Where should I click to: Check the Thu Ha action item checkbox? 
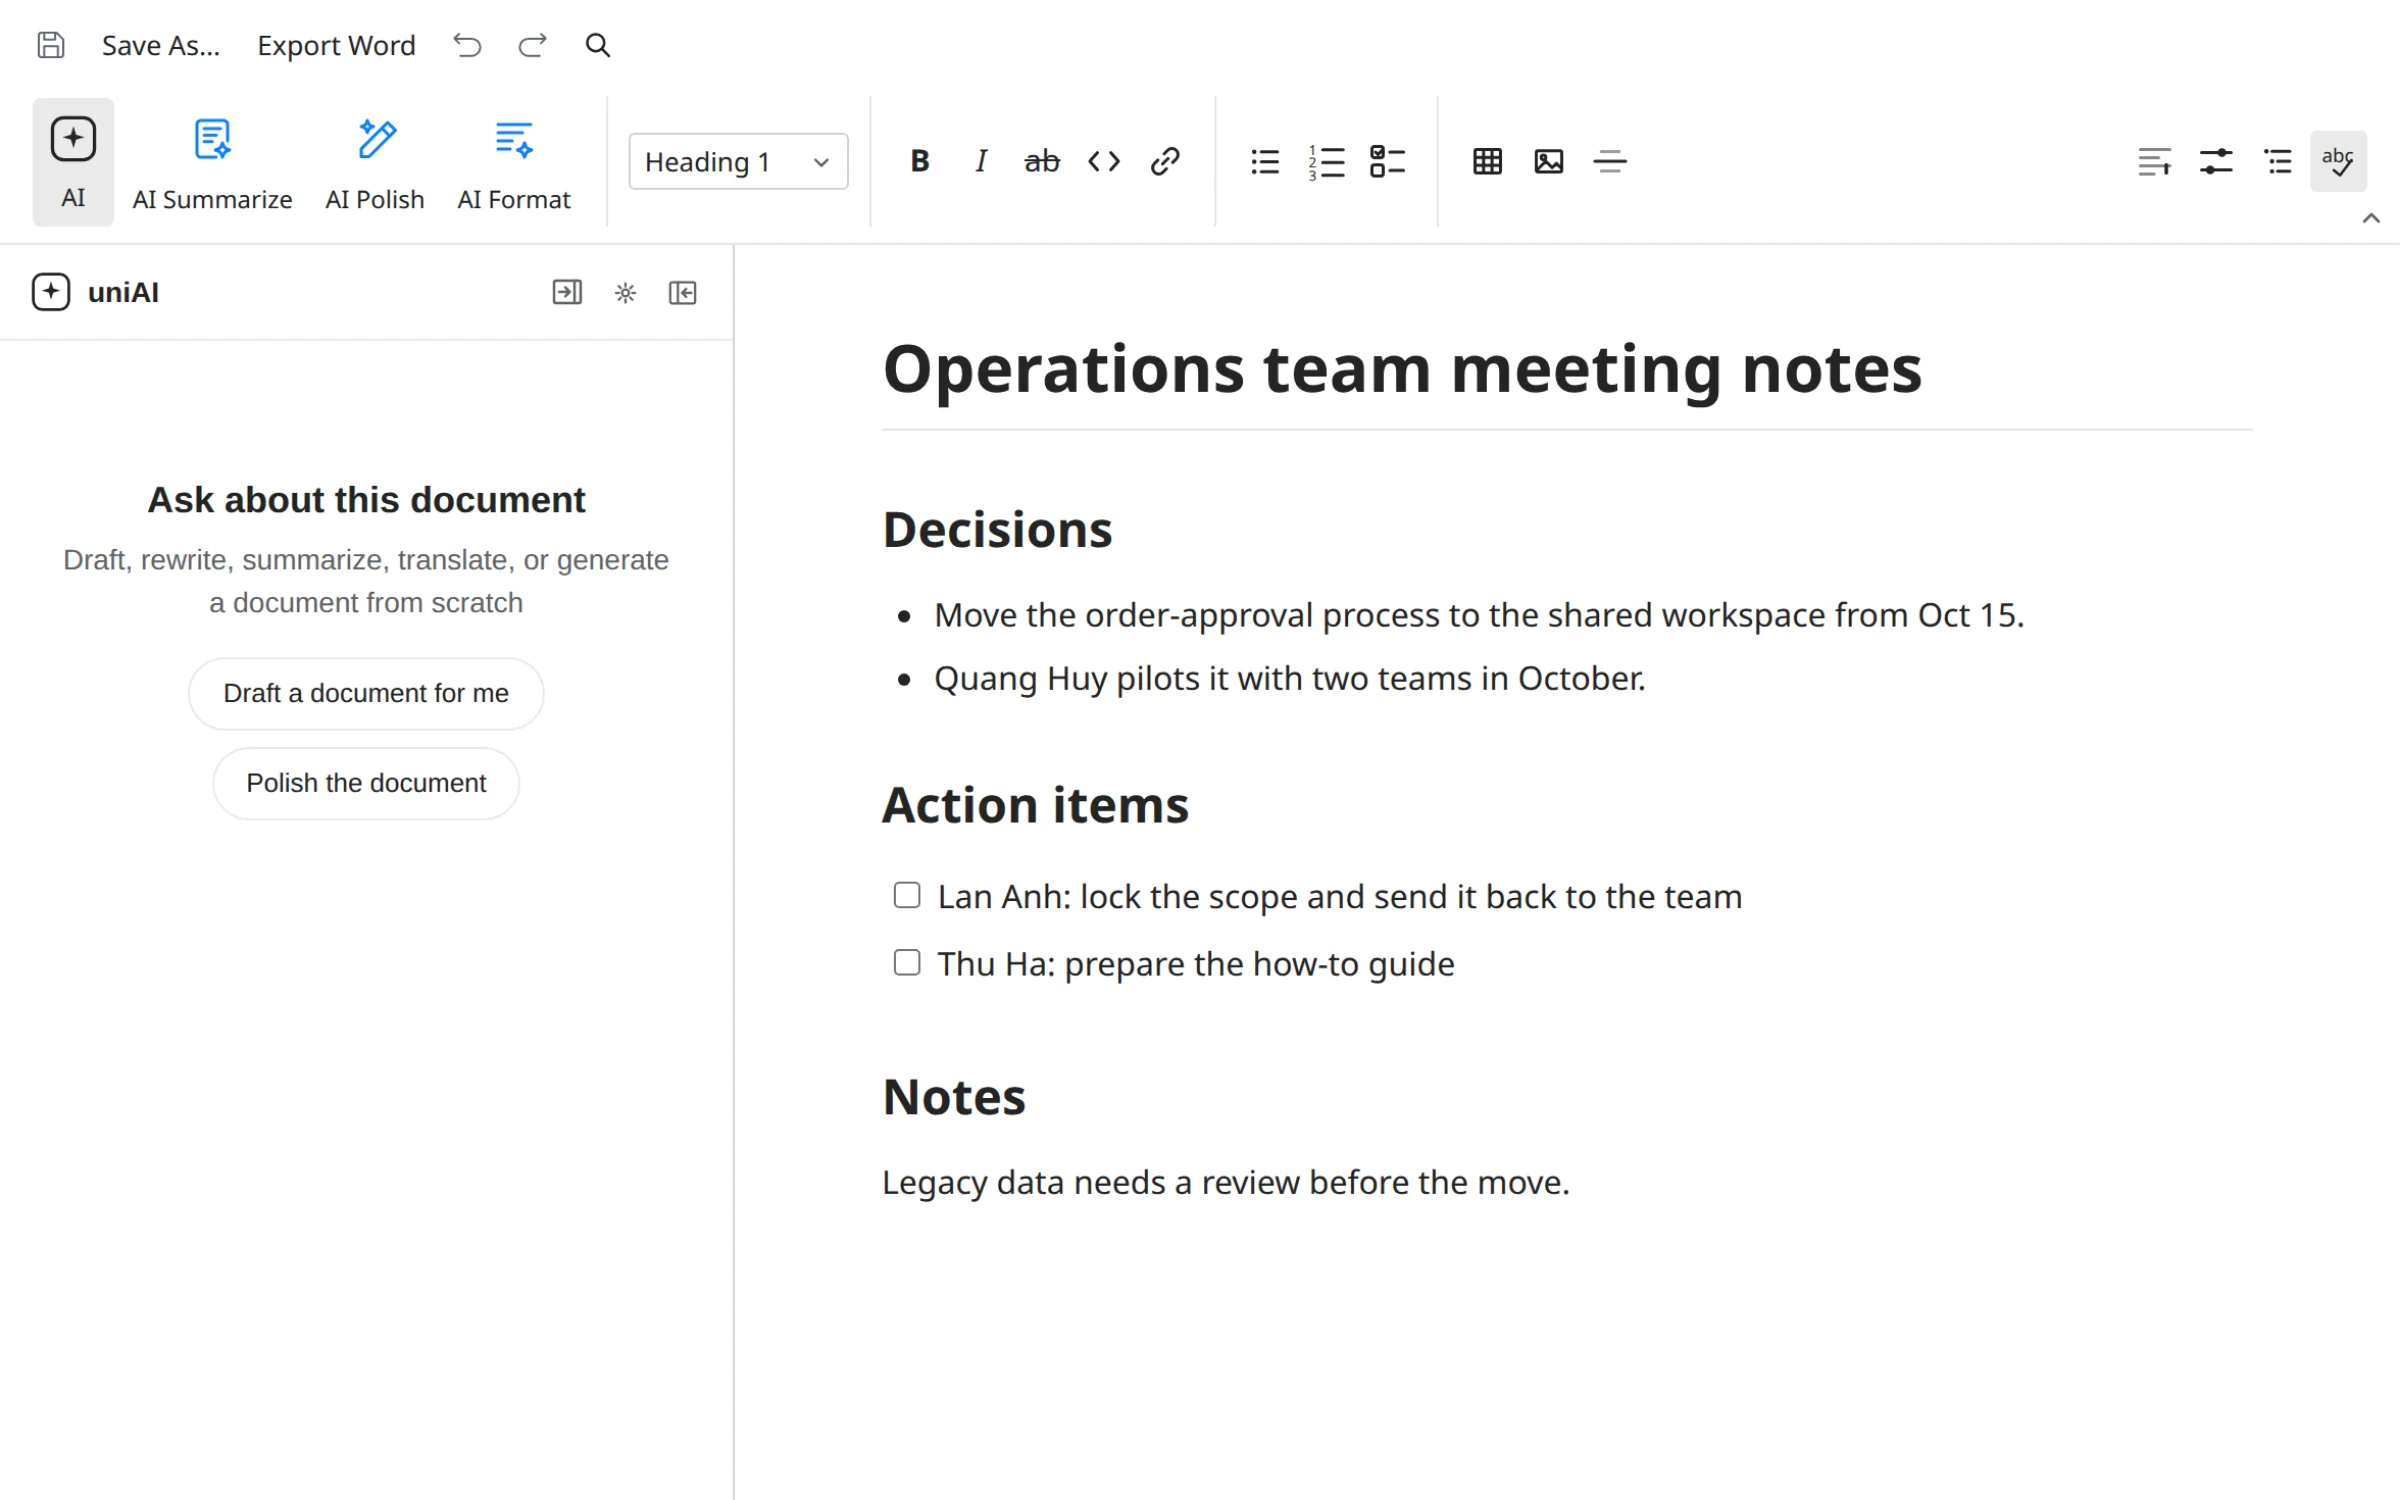pos(907,963)
